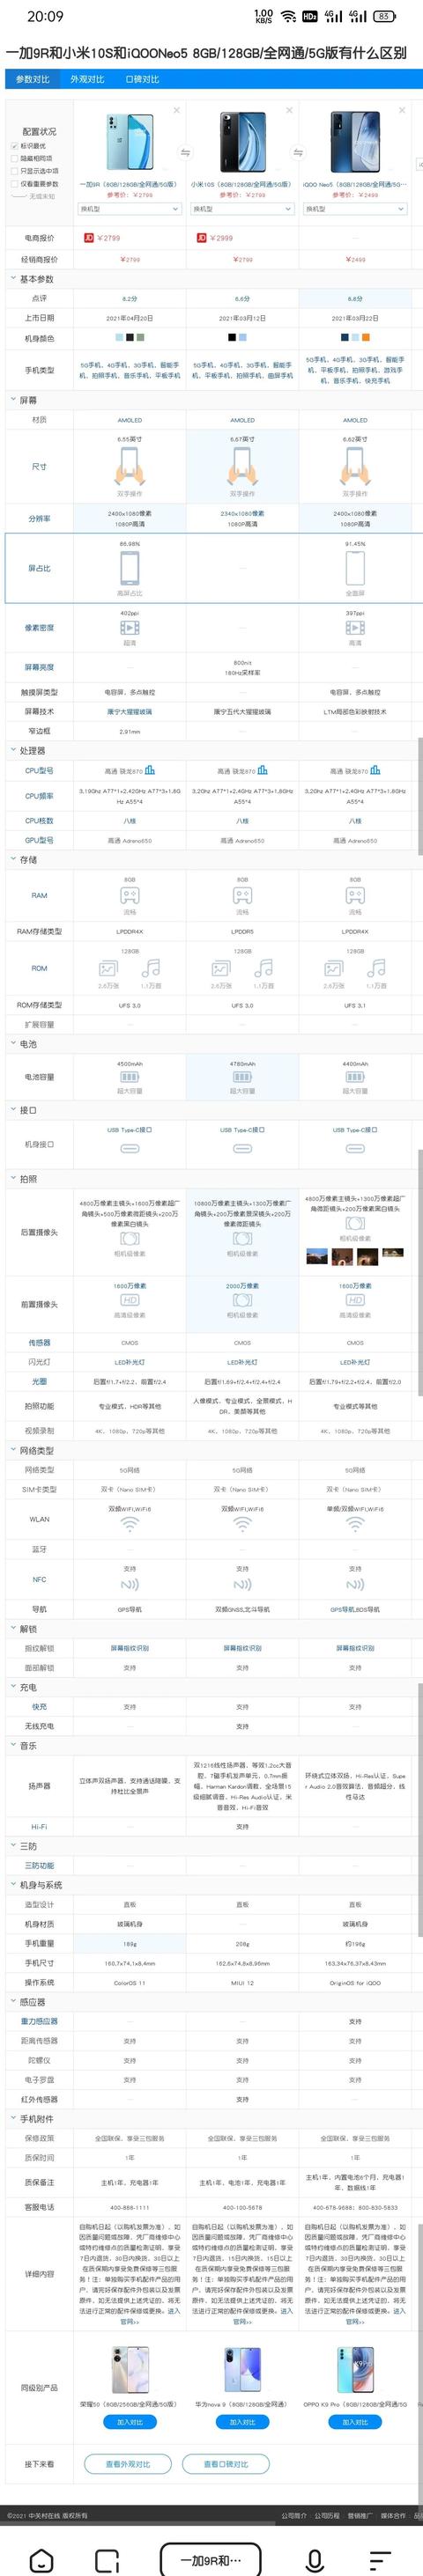Switch to the 外观对比 tab
The image size is (423, 2576).
point(87,79)
